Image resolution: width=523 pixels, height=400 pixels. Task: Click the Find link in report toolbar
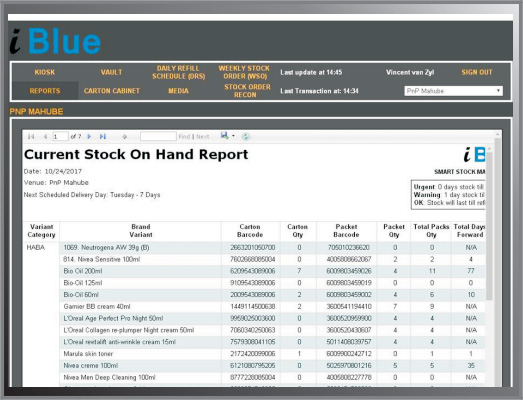[184, 136]
